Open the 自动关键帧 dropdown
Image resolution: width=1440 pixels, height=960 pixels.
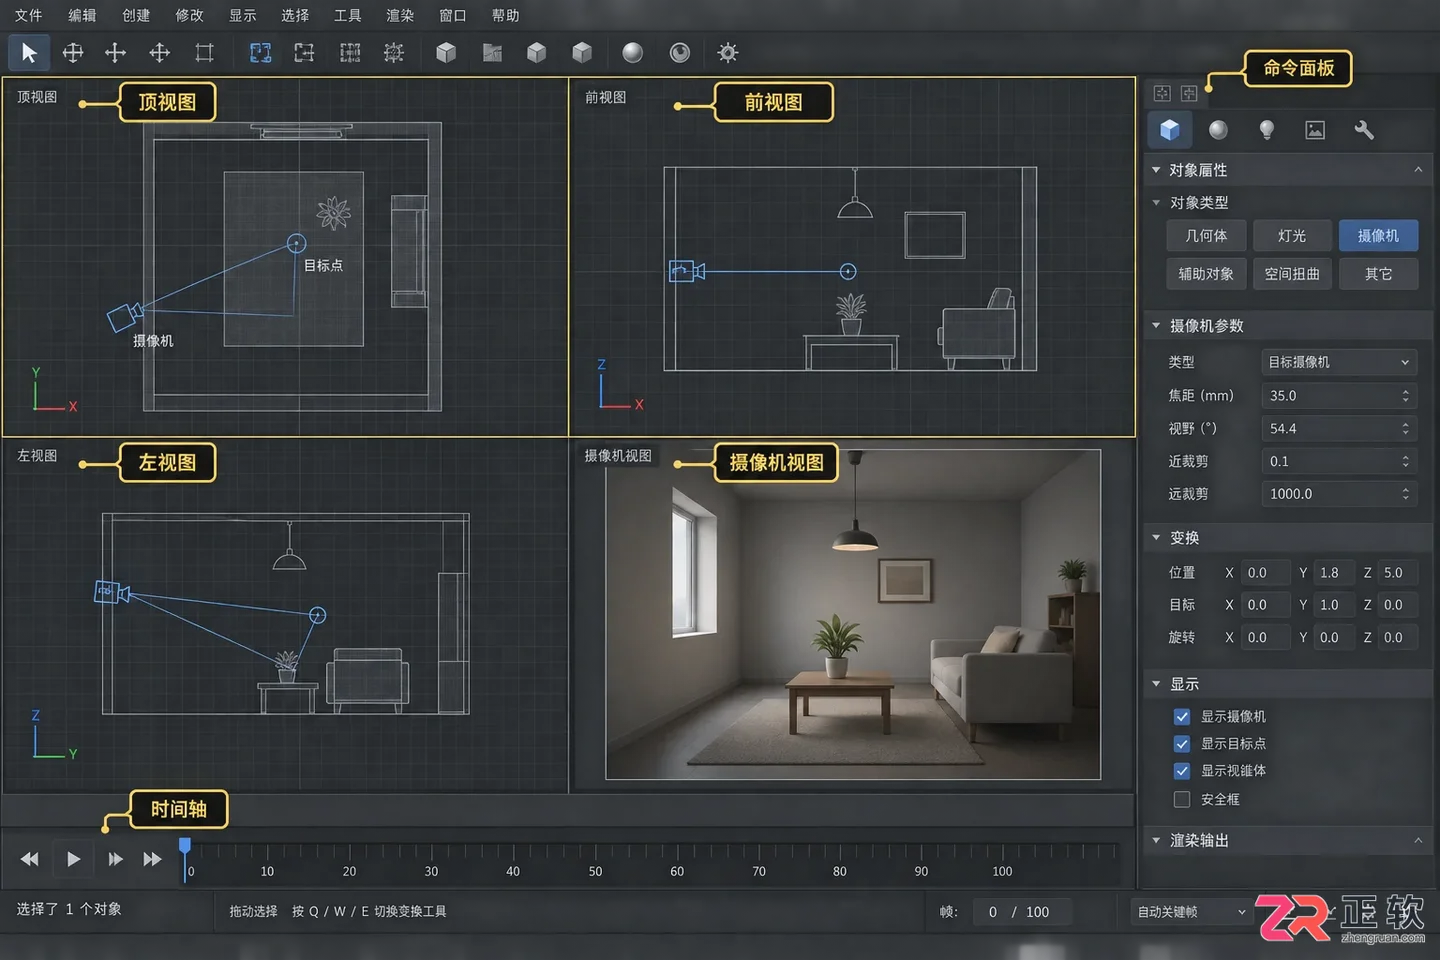[1192, 912]
